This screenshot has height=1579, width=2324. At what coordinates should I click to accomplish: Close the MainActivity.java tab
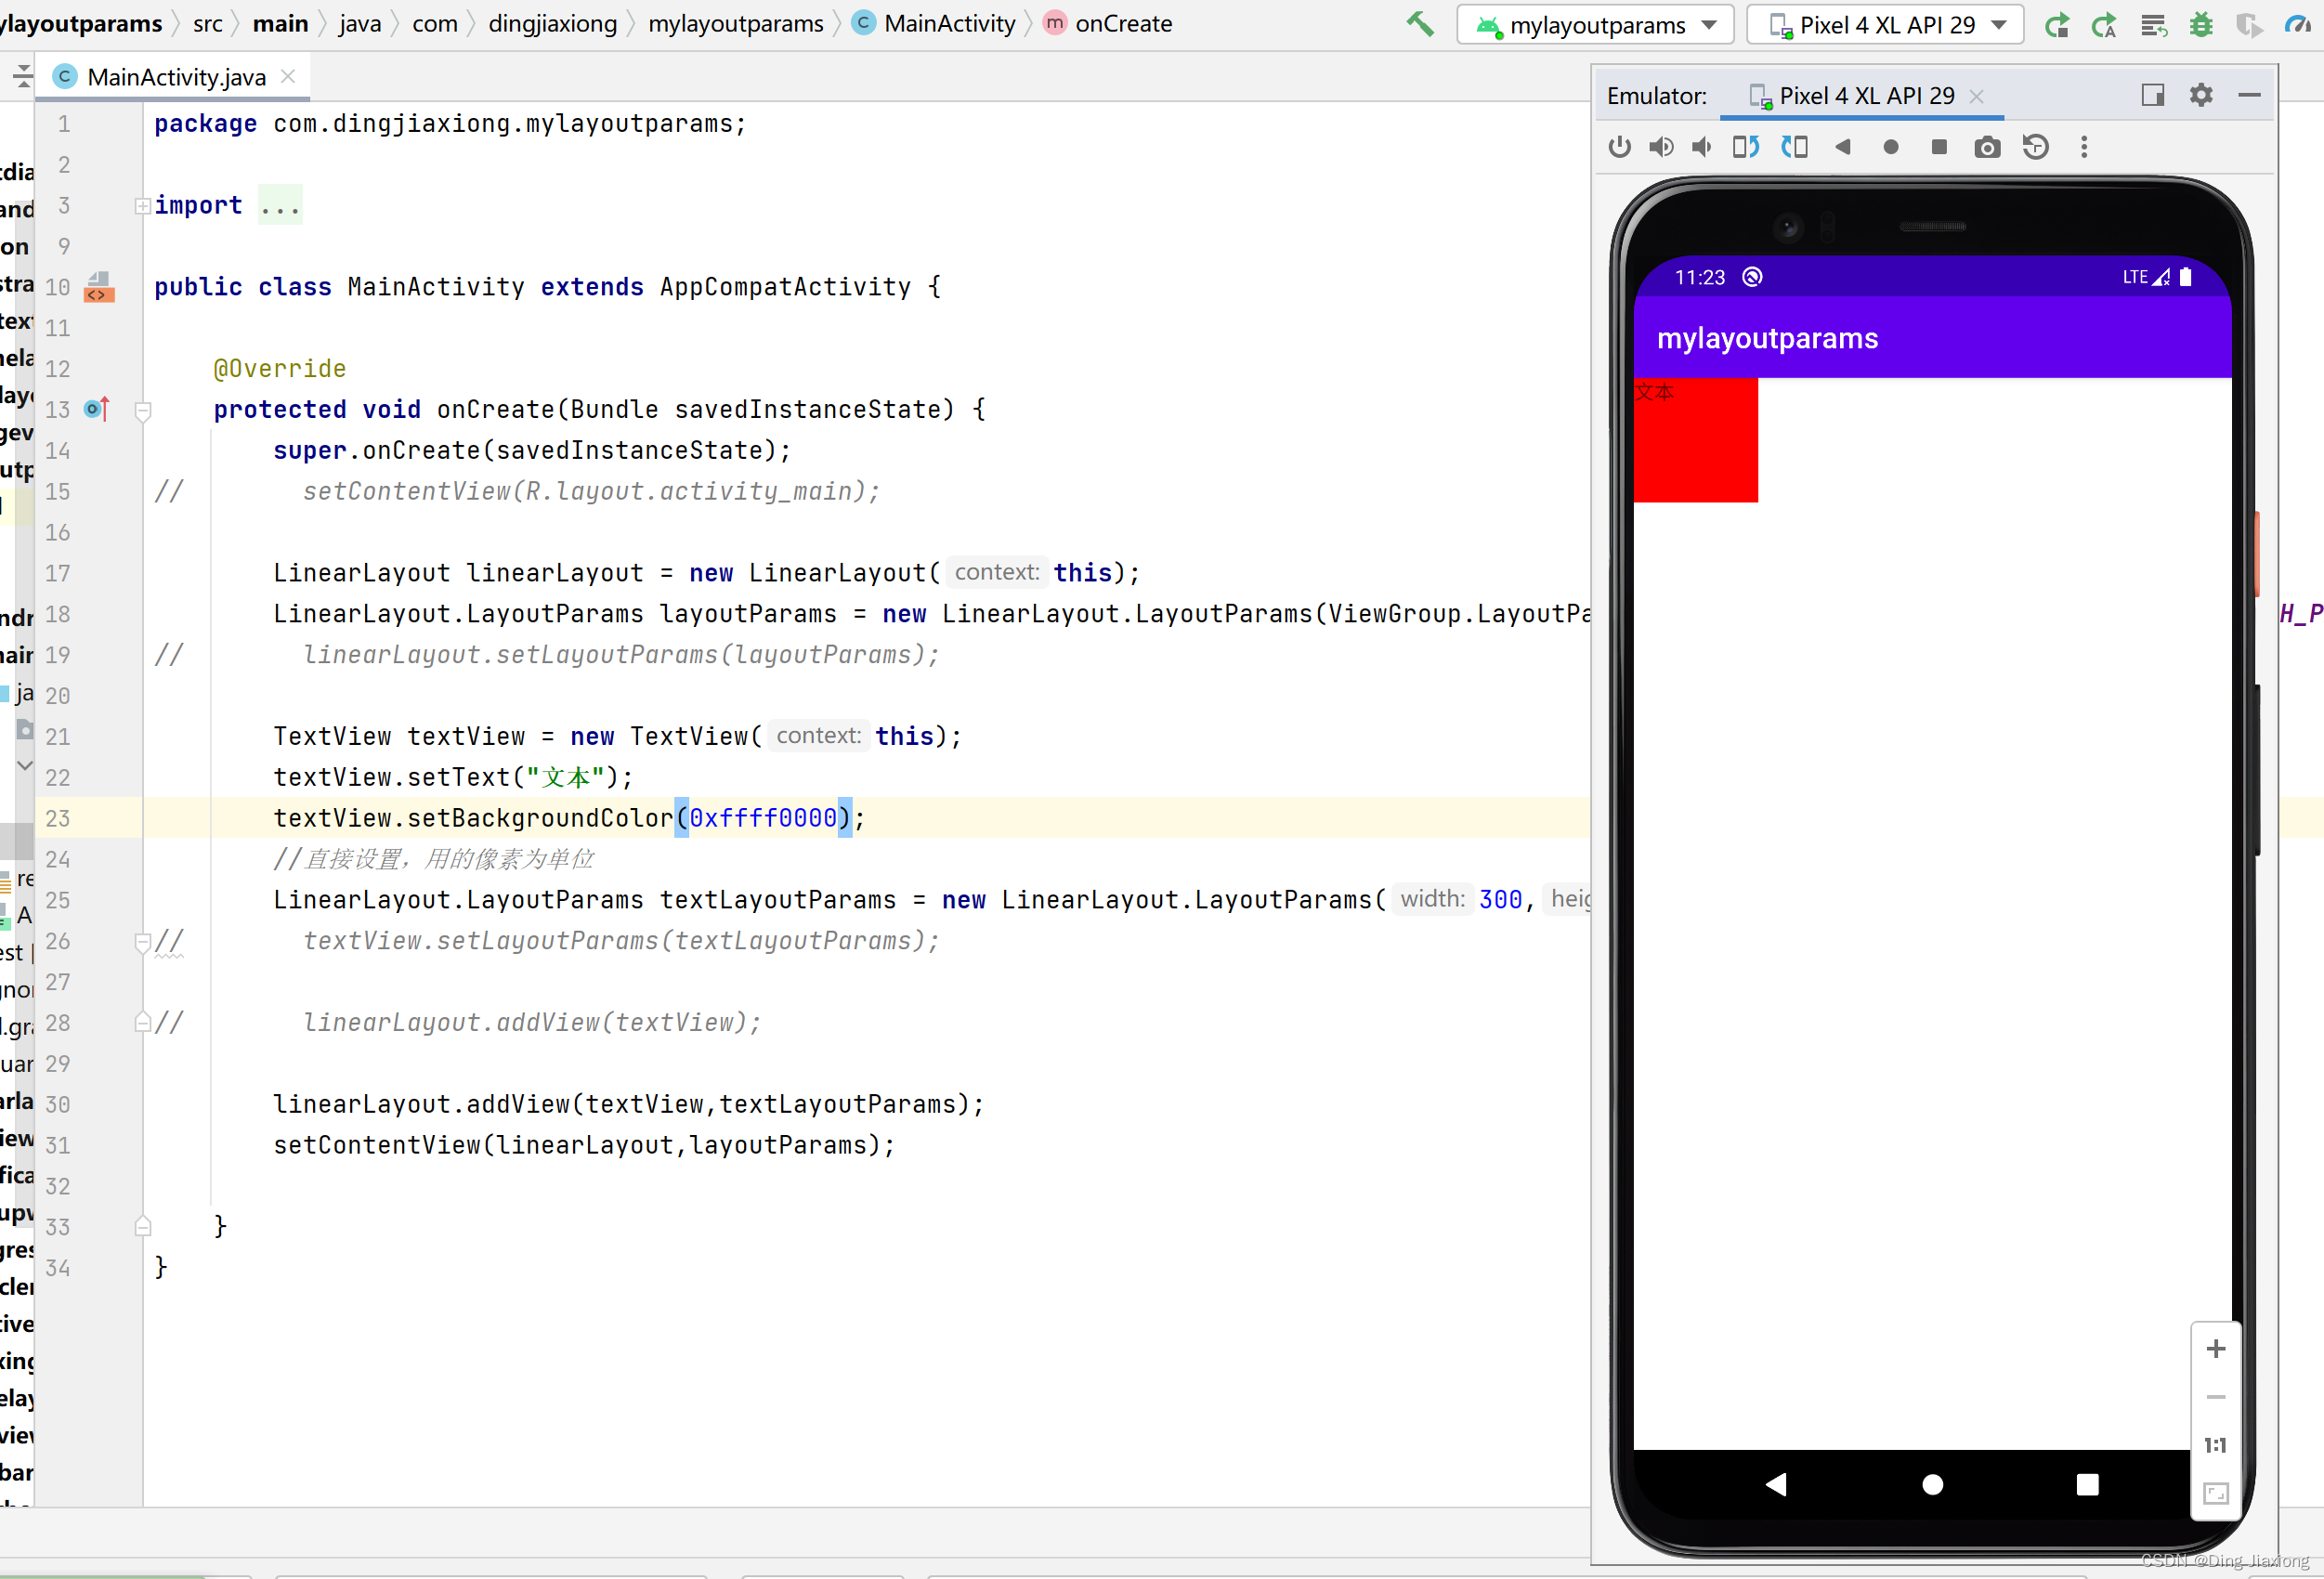click(288, 77)
